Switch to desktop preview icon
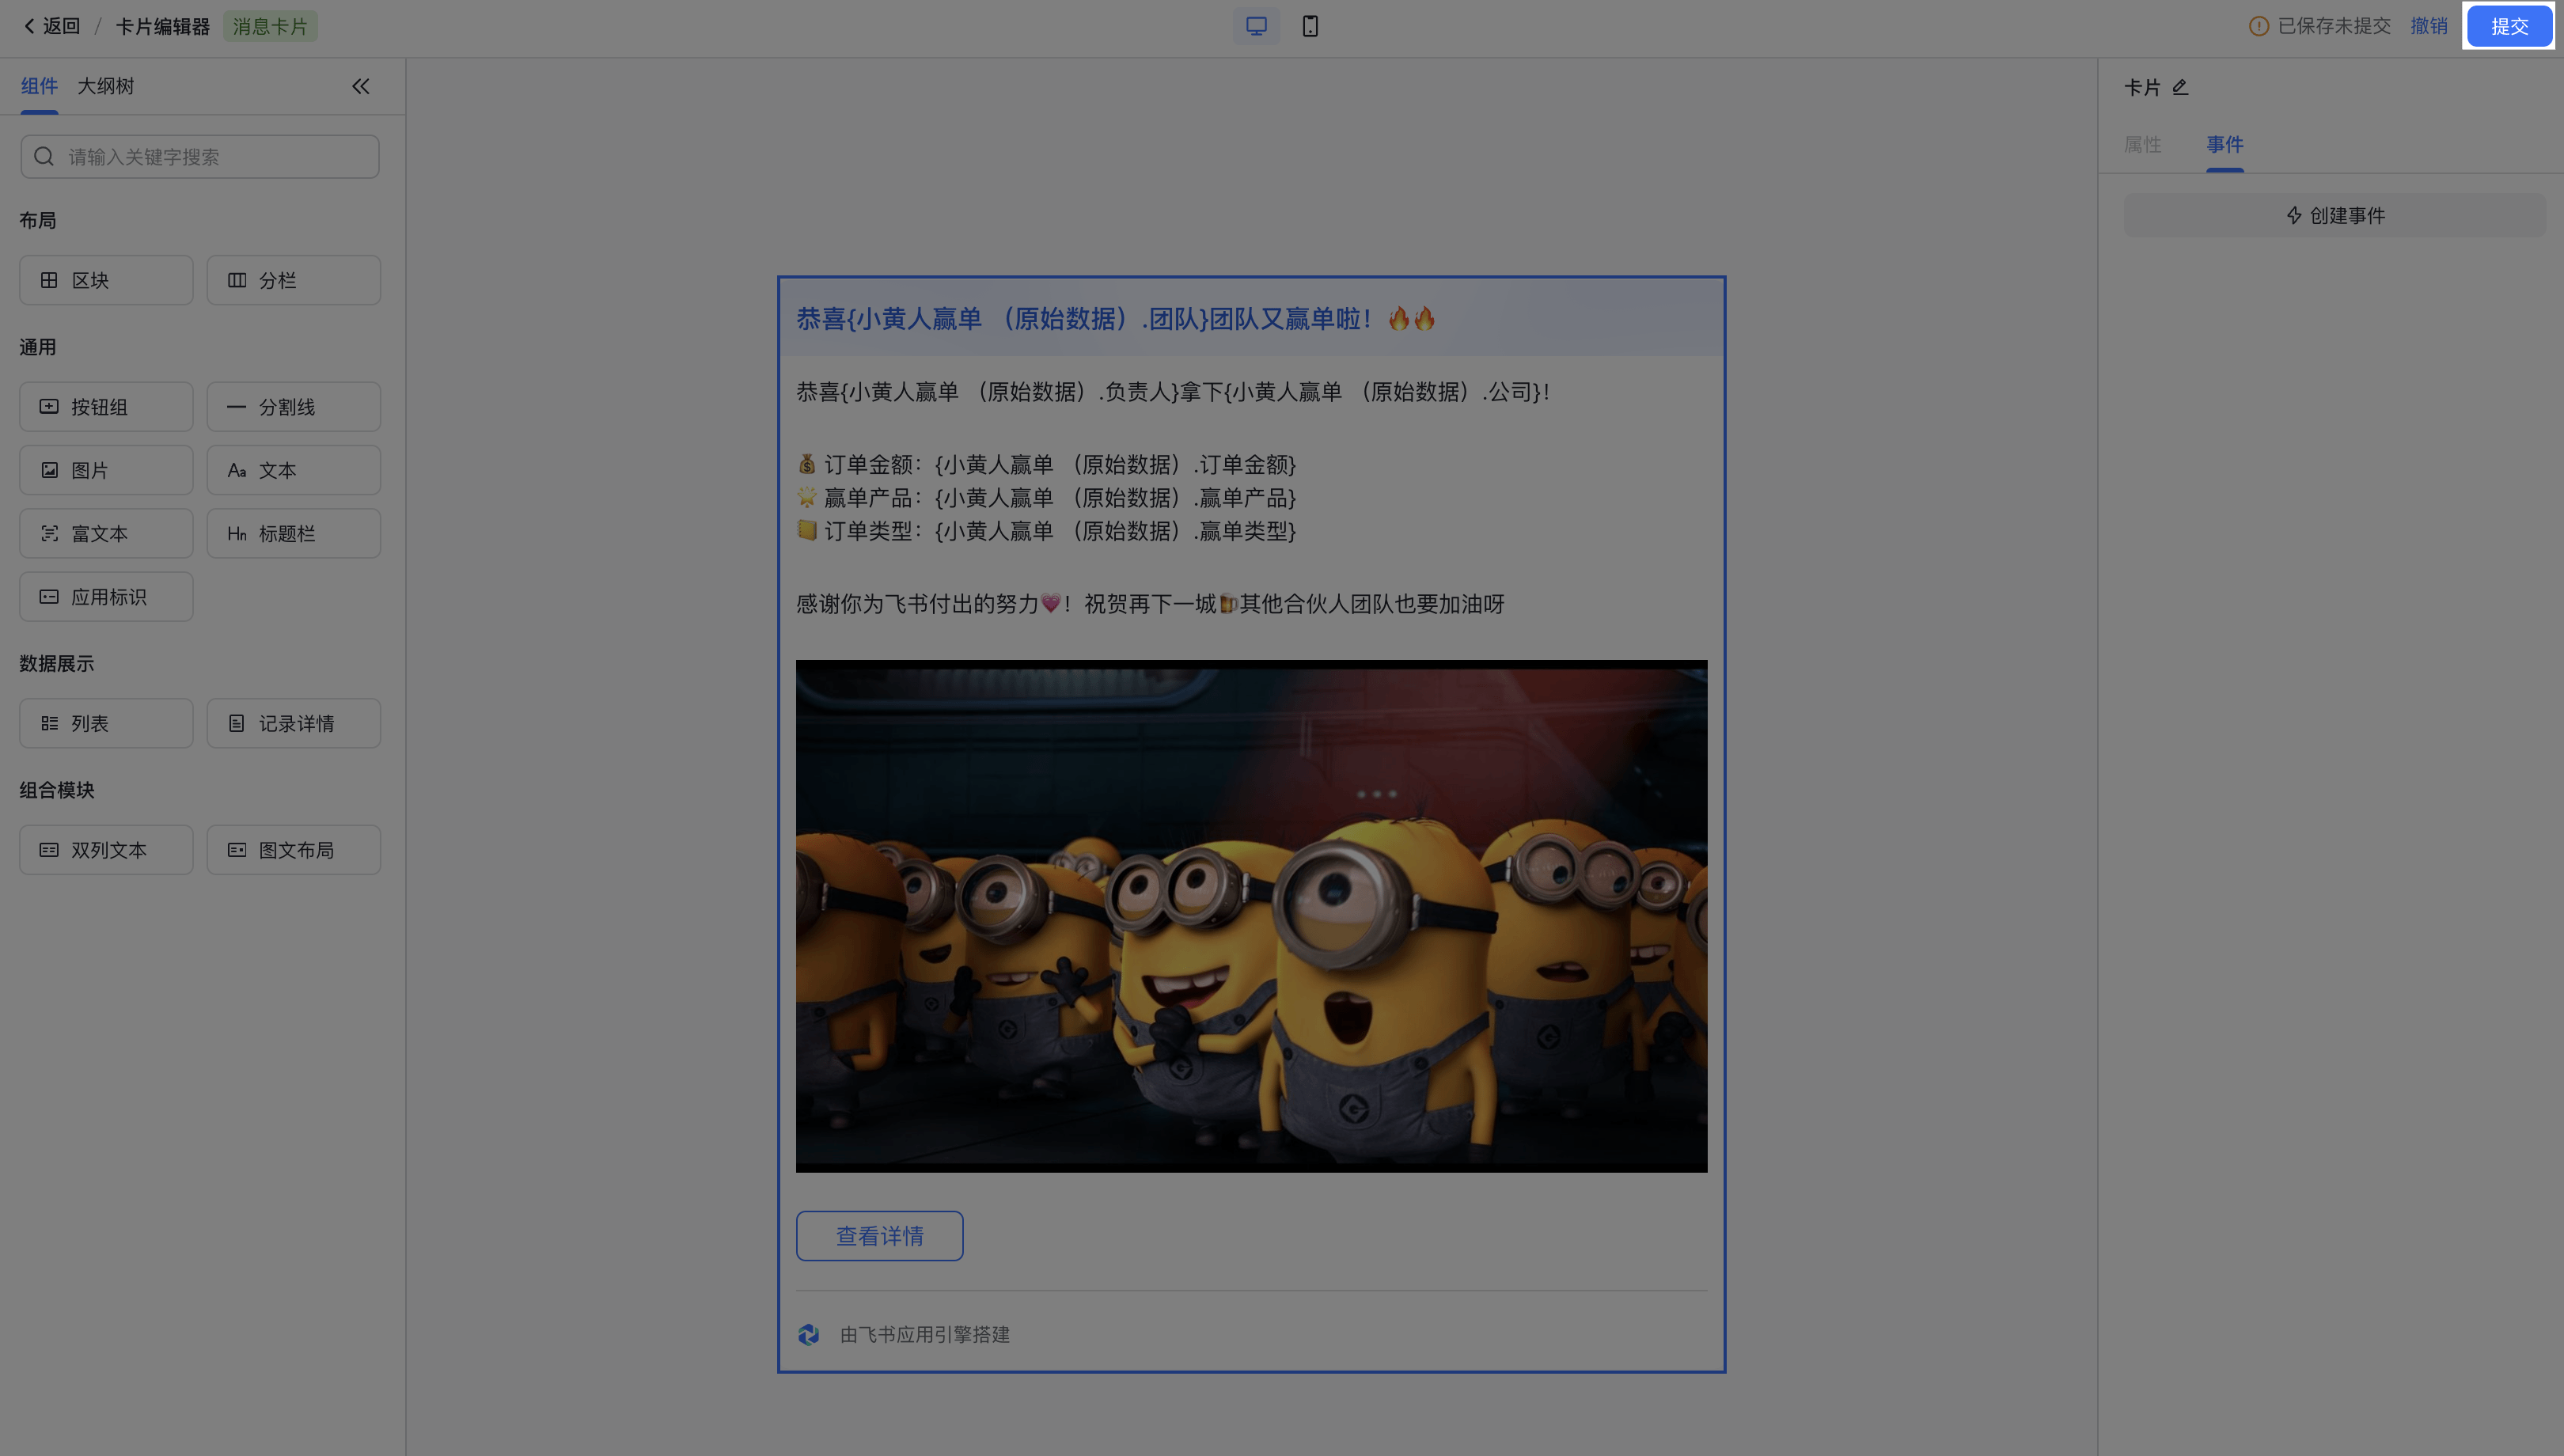The image size is (2564, 1456). tap(1256, 26)
